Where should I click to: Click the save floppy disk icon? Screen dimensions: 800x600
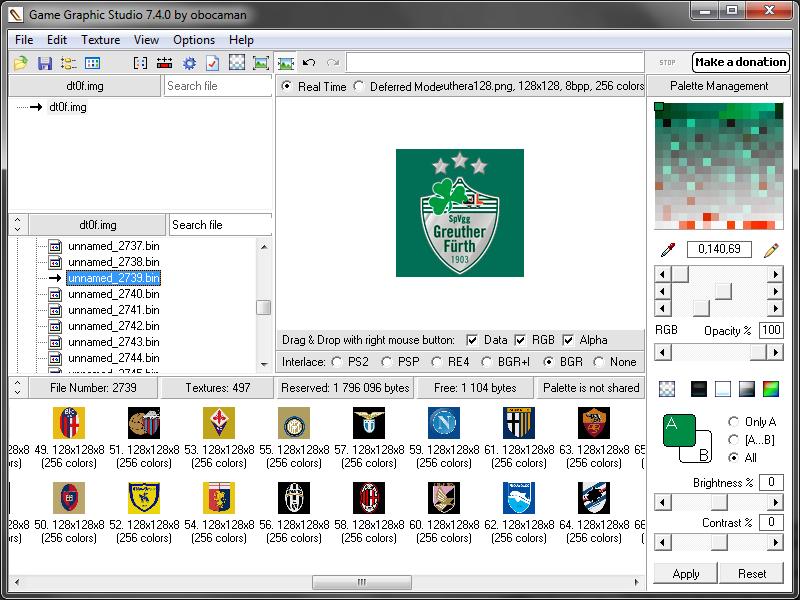pos(45,63)
